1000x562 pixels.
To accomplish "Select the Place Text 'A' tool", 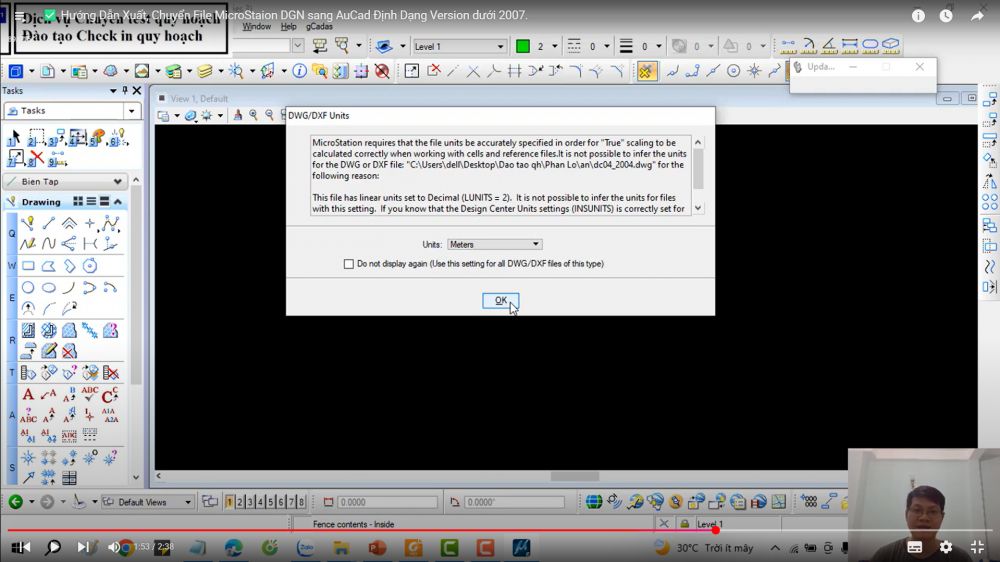I will [x=28, y=394].
